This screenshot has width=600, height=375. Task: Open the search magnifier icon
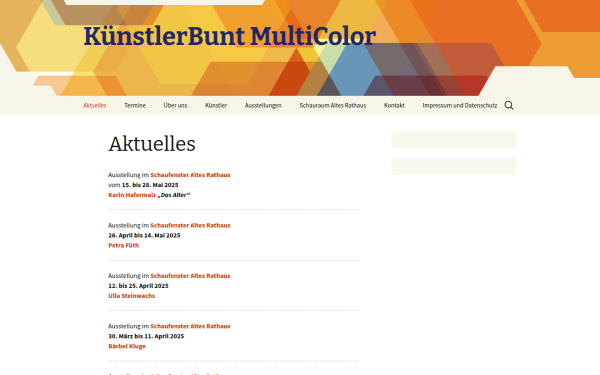tap(509, 105)
